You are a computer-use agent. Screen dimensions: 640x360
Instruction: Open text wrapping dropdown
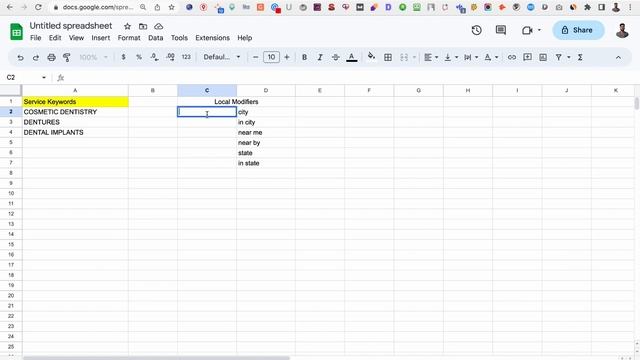(471, 58)
